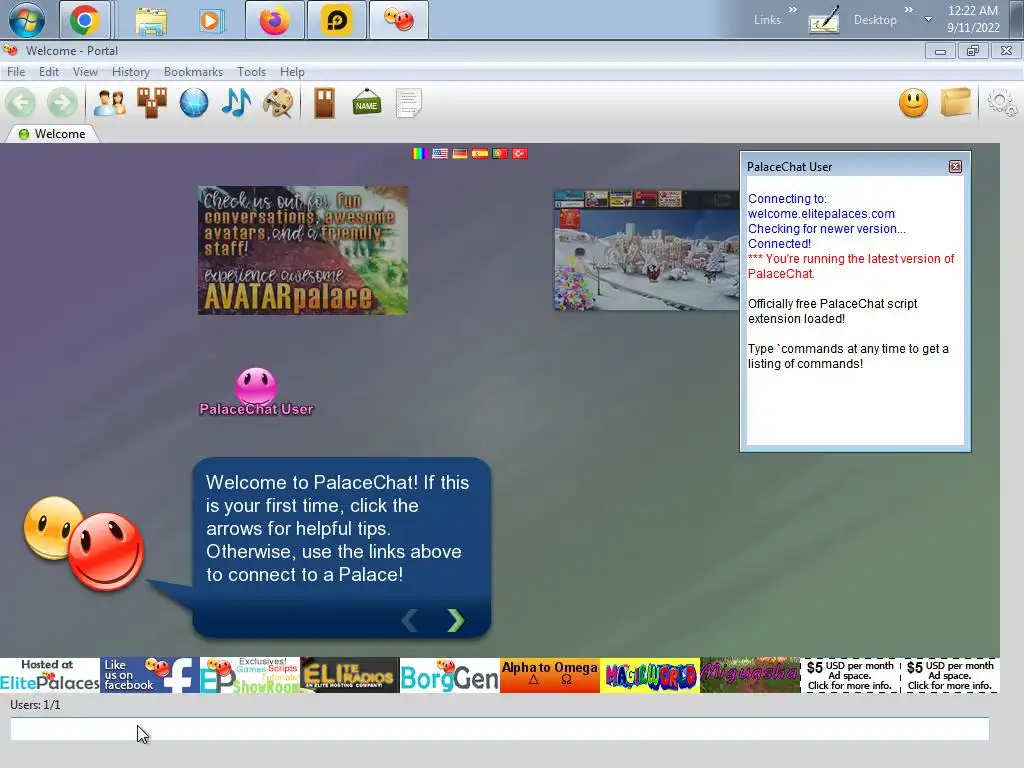
Task: Click the Back arrow toolbar icon
Action: click(20, 103)
